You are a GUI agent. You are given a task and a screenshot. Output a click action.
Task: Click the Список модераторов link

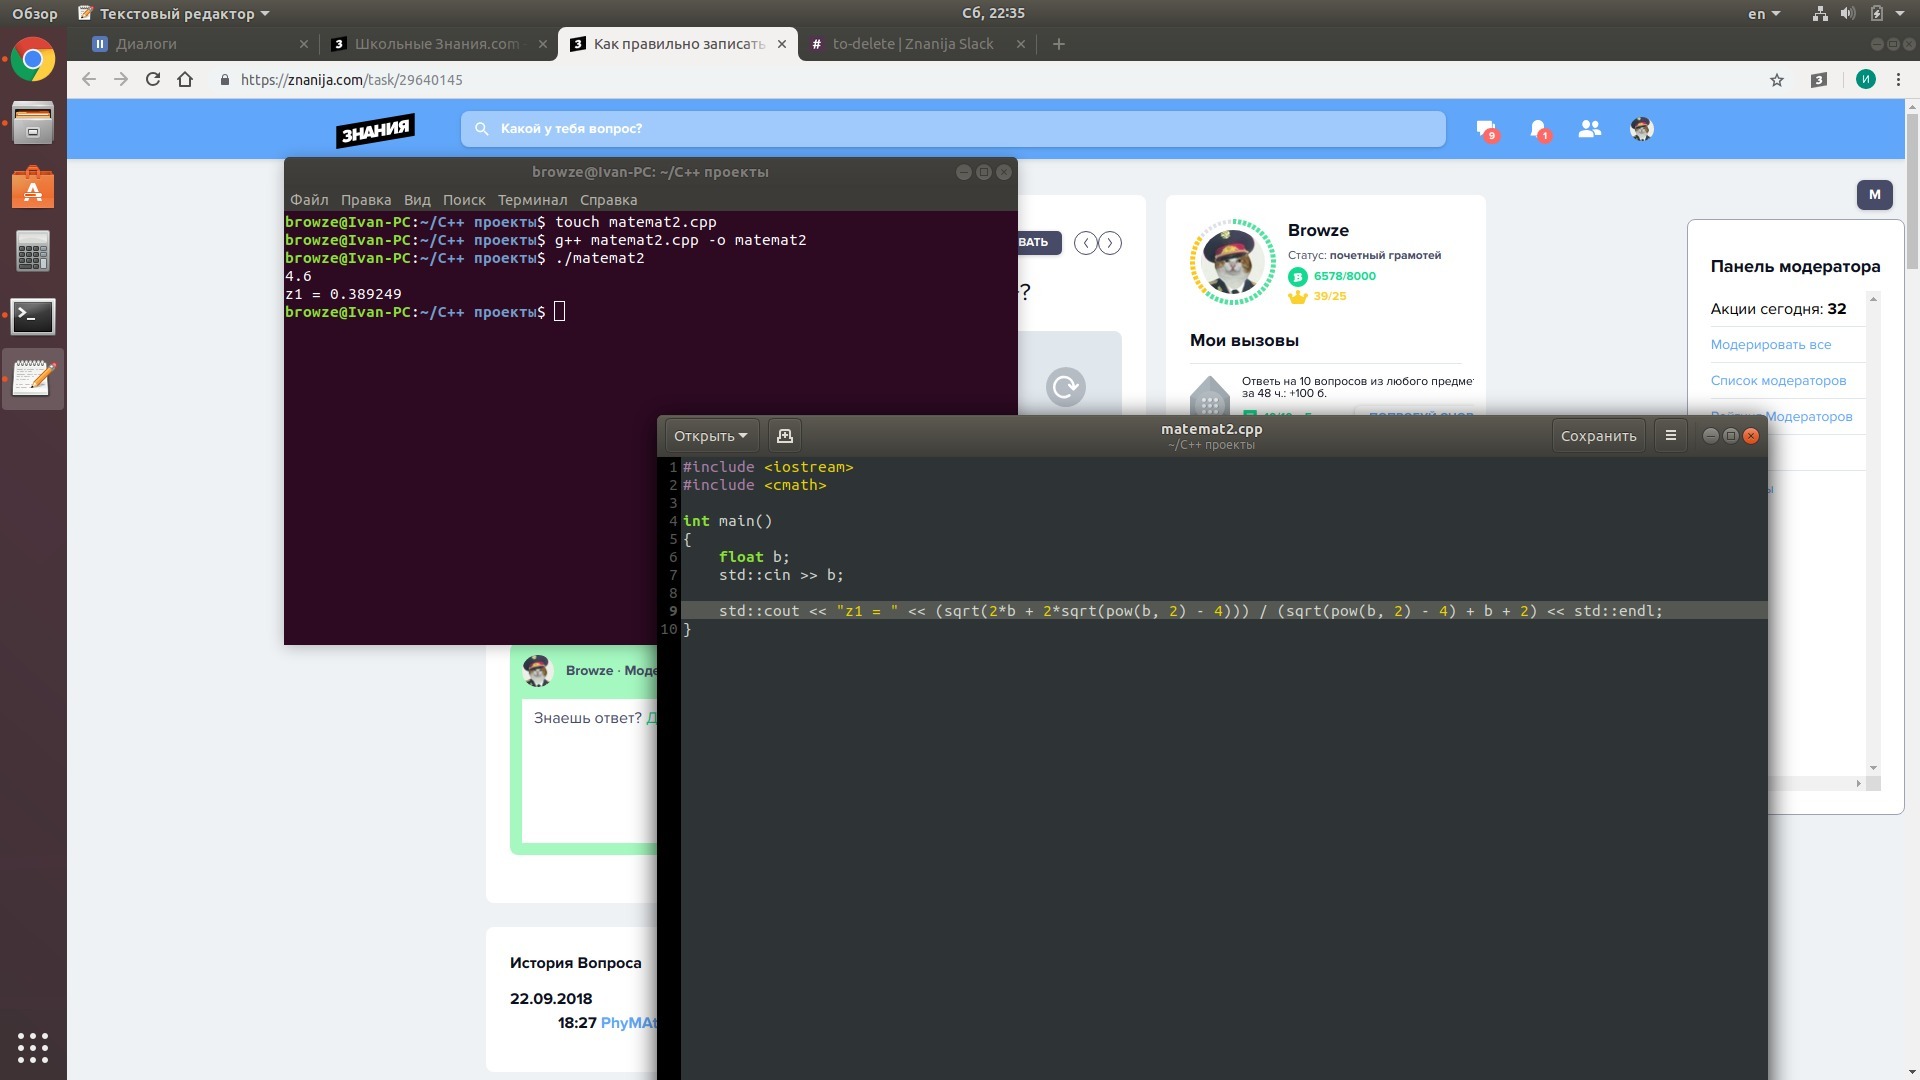pos(1778,381)
